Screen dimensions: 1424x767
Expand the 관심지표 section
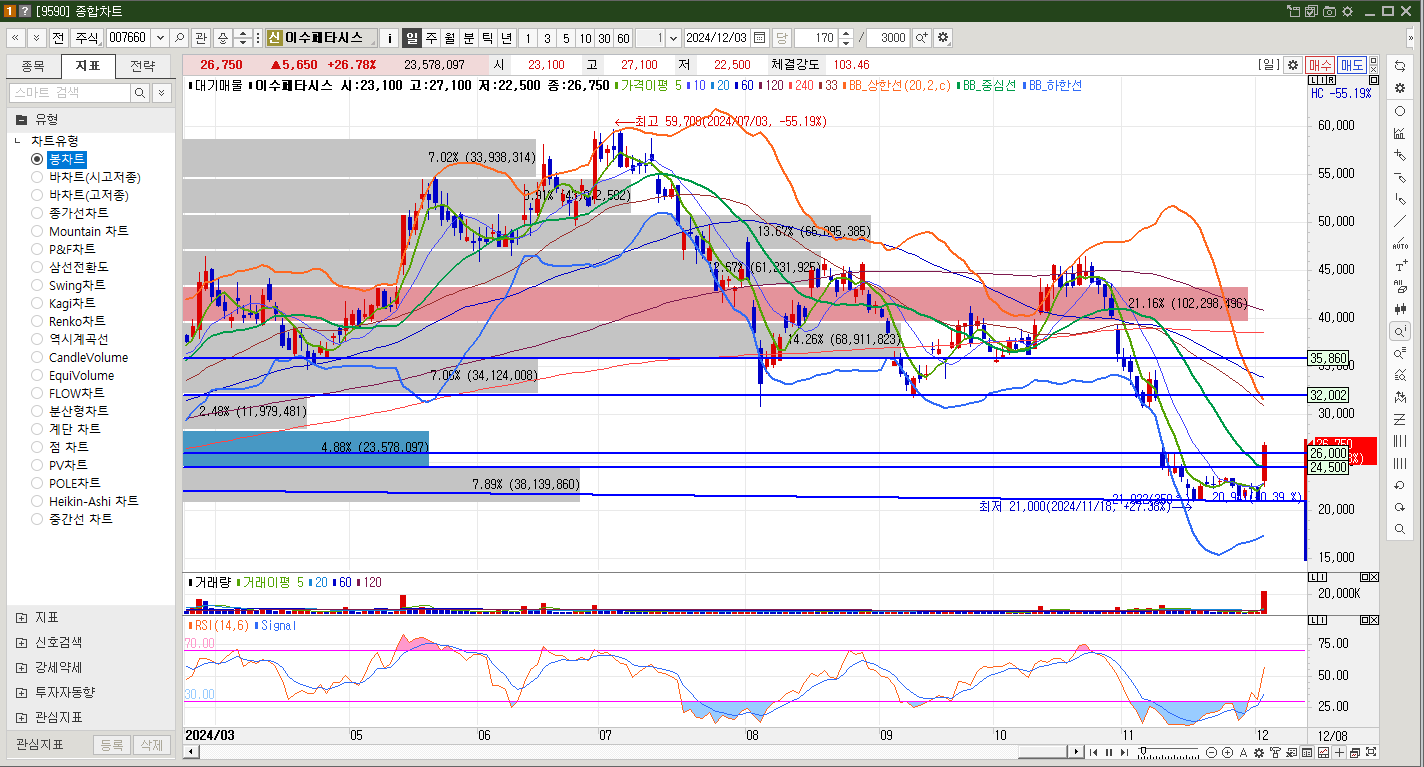pos(22,717)
